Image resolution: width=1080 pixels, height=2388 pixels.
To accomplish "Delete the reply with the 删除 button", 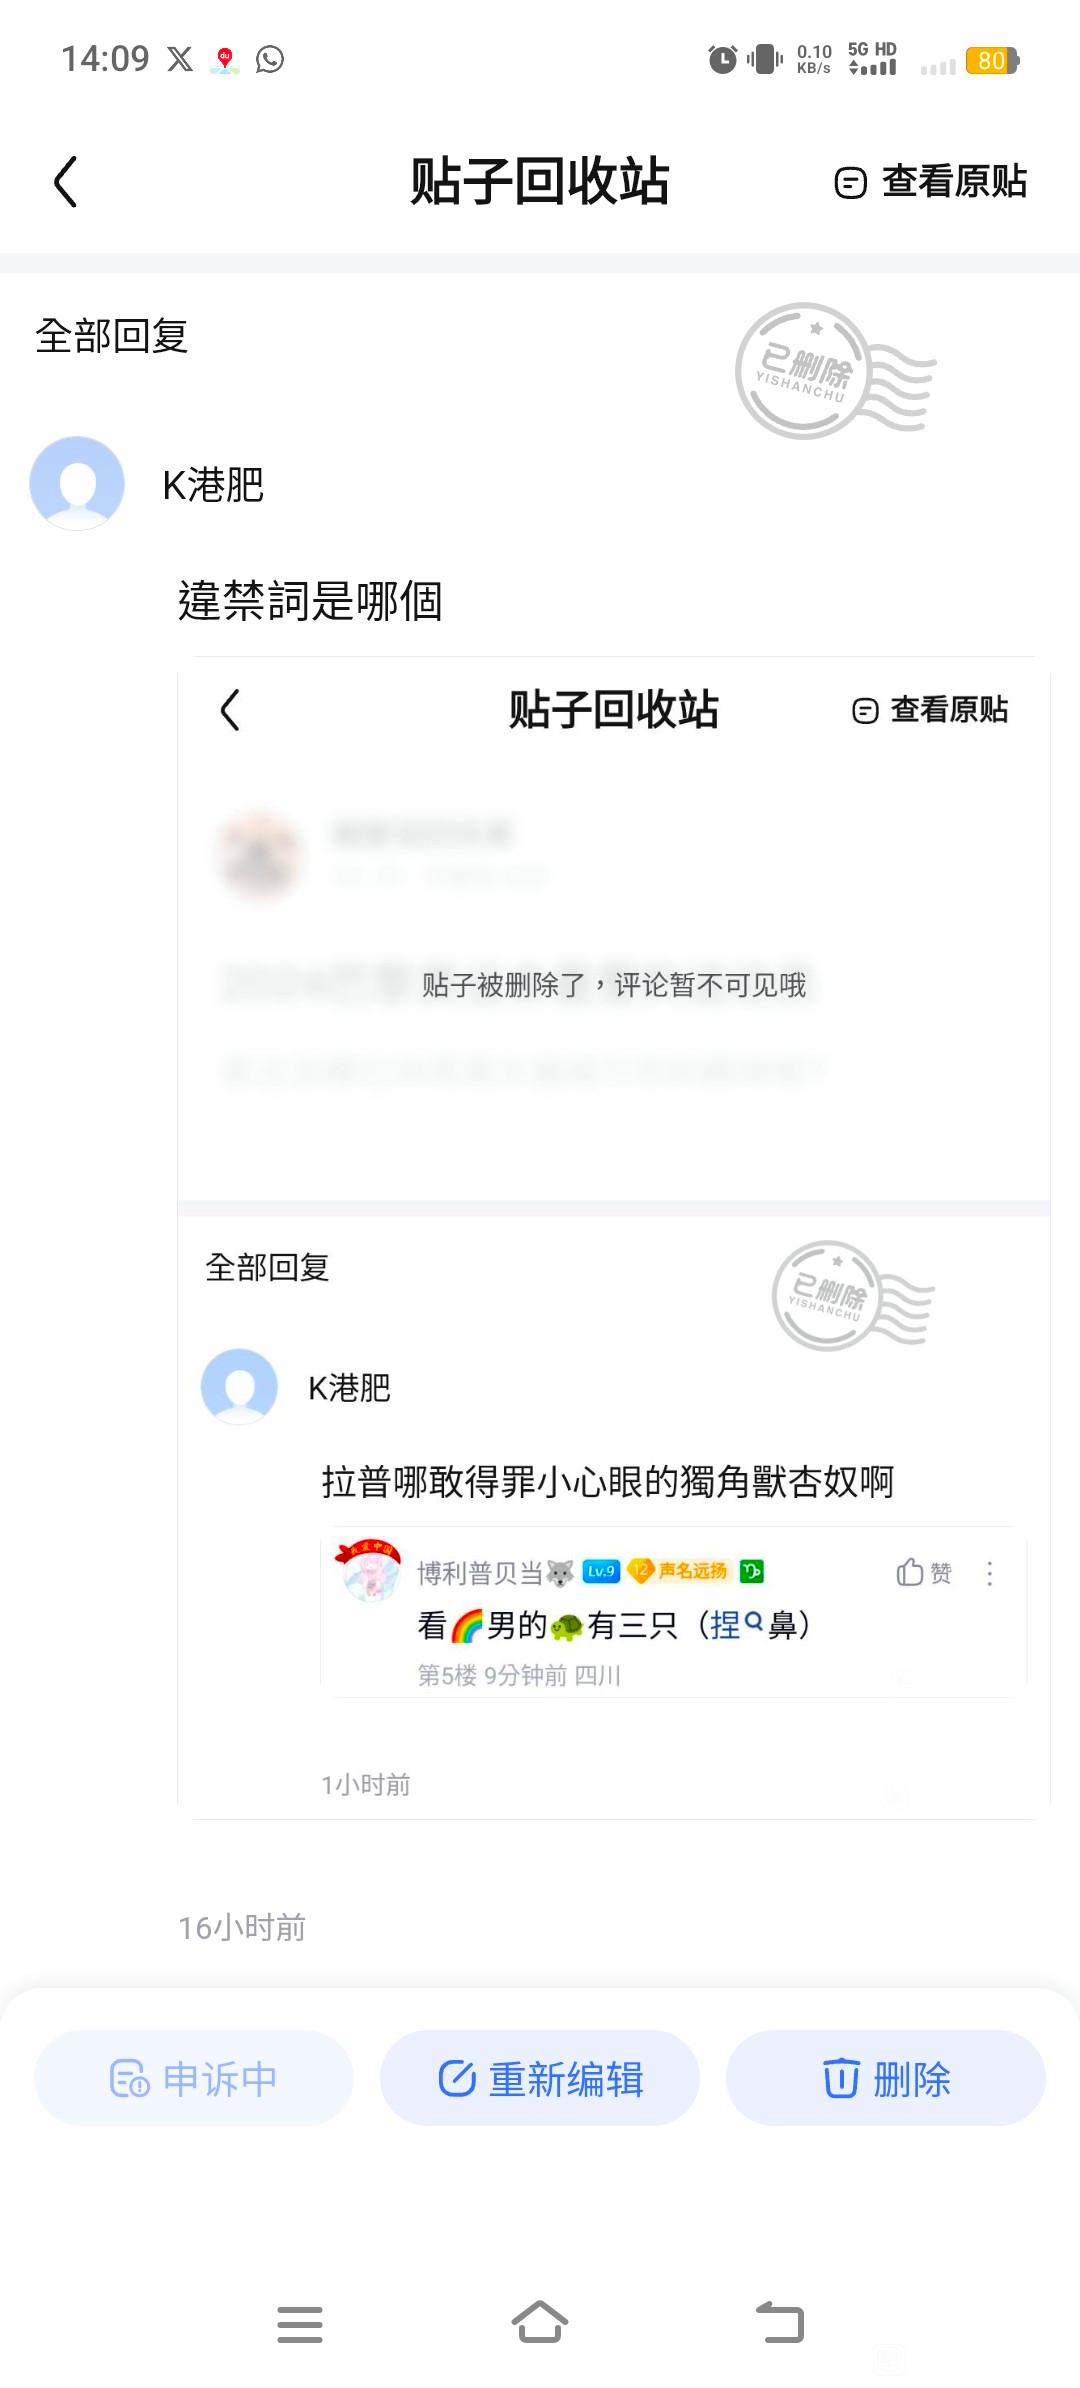I will tap(886, 2078).
